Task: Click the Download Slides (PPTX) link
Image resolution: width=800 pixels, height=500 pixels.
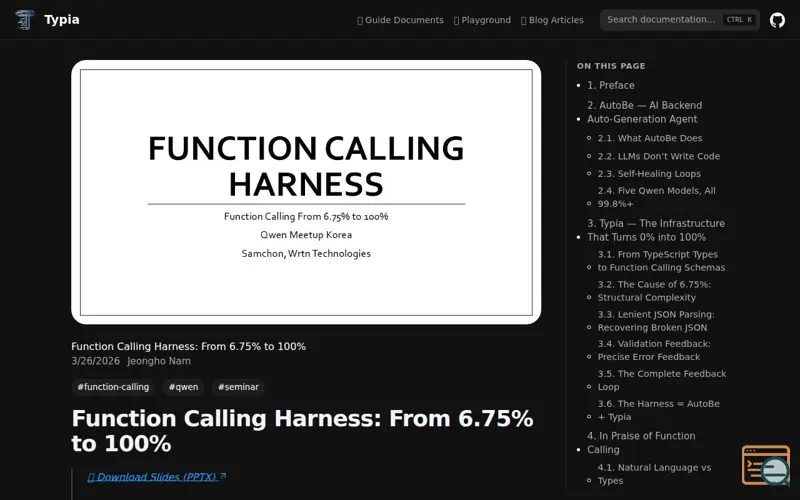Action: (x=157, y=477)
